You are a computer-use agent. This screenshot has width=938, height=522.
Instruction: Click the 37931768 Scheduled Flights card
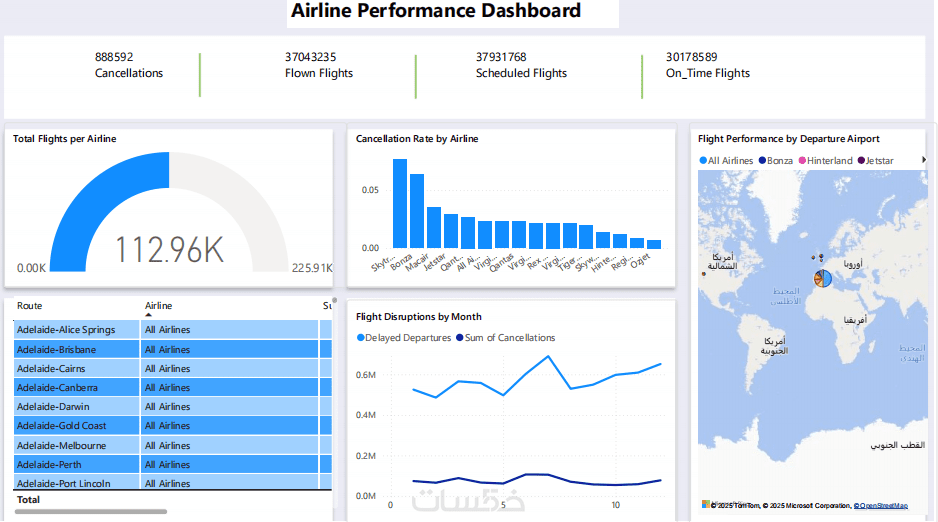click(521, 65)
